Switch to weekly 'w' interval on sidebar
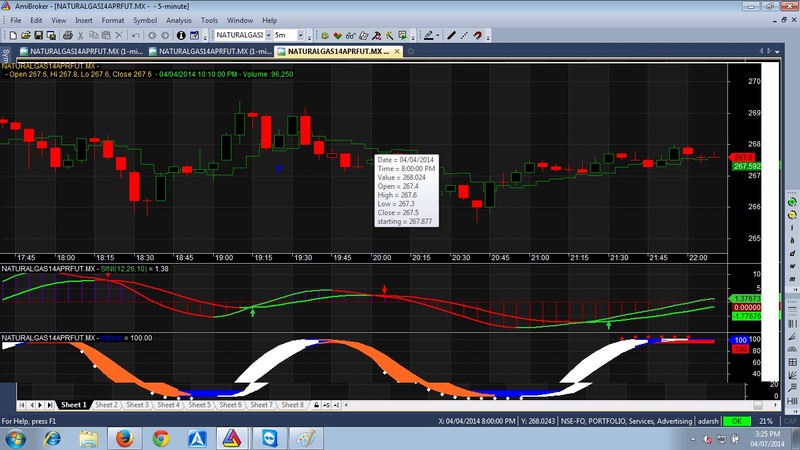The width and height of the screenshot is (800, 450). tap(792, 266)
